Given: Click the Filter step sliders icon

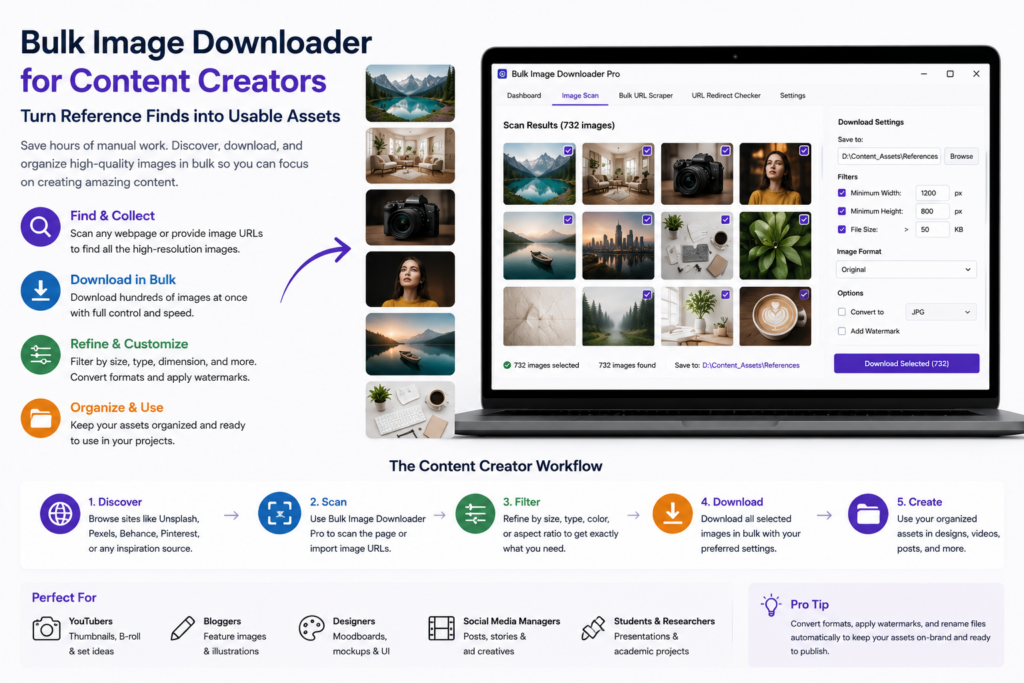Looking at the screenshot, I should pyautogui.click(x=475, y=514).
